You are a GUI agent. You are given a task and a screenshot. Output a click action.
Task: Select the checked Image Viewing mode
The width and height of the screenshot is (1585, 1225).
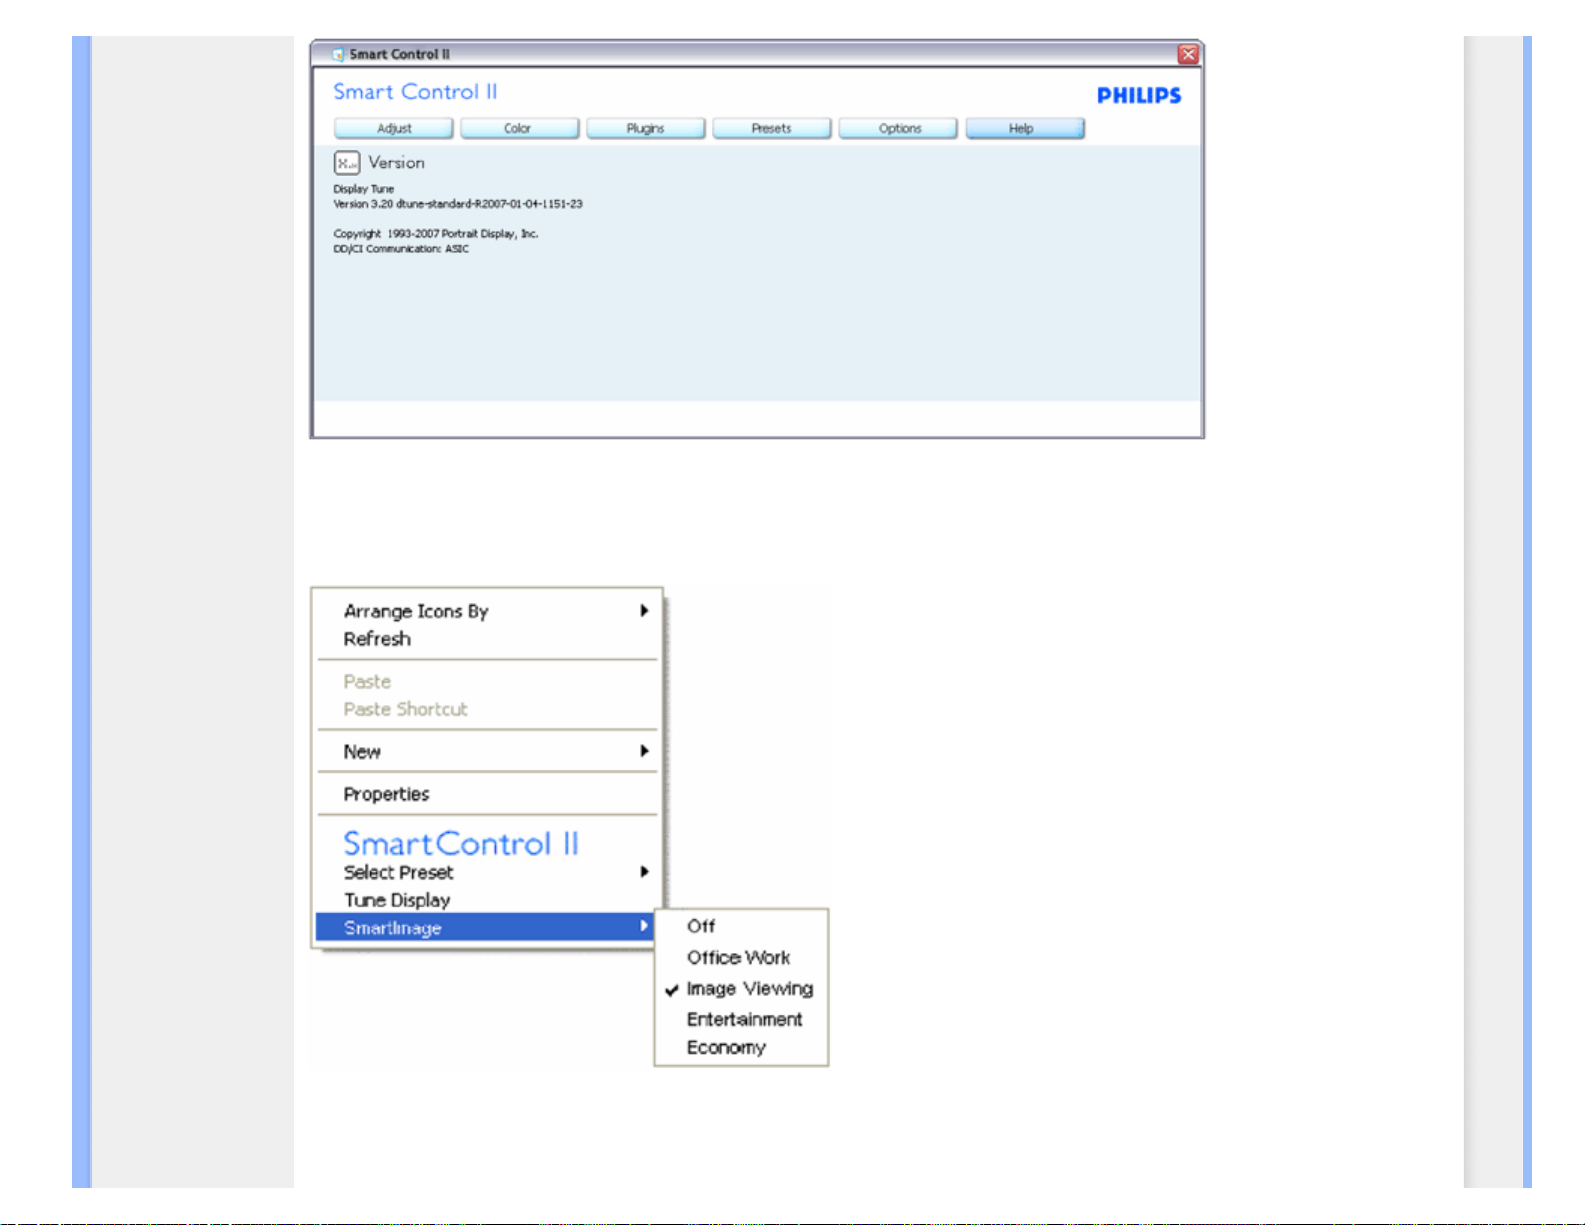[741, 988]
